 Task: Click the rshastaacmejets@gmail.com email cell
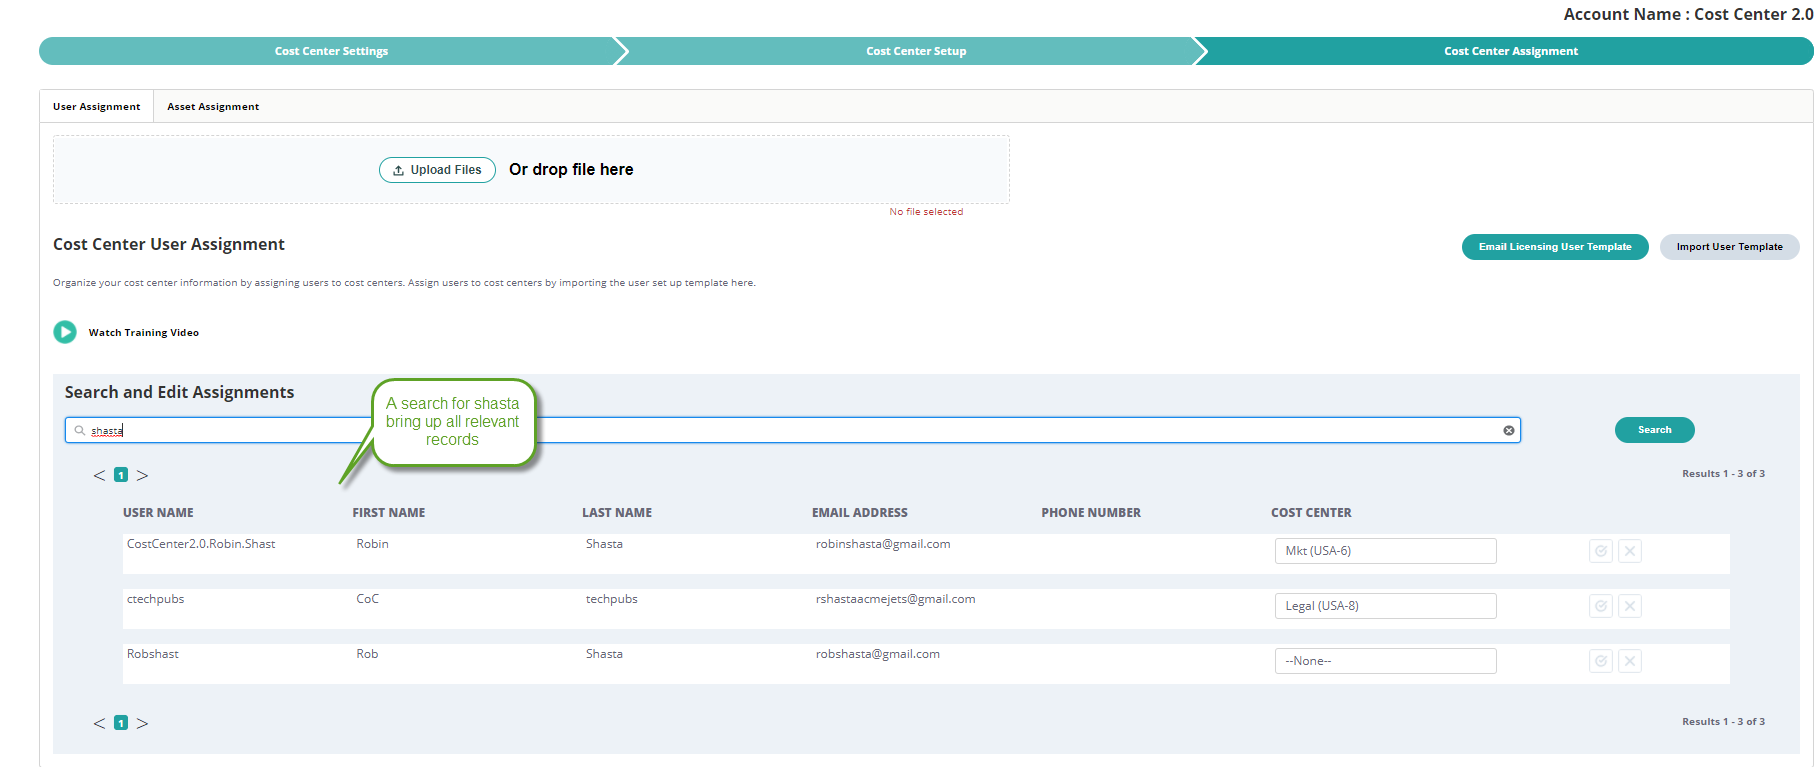pos(895,599)
